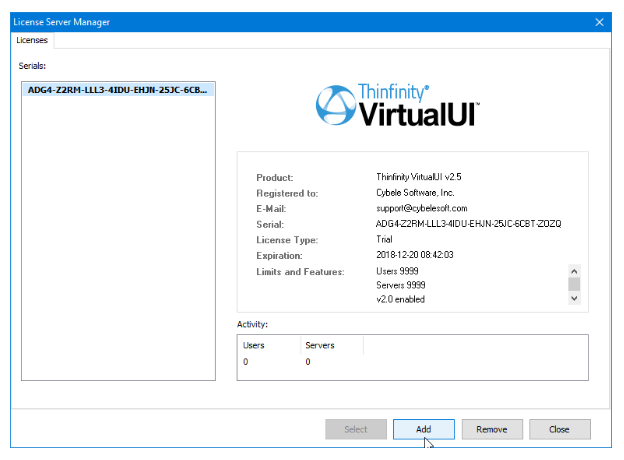
Task: Click the 'v2.0 enabled' feature entry
Action: coord(400,299)
